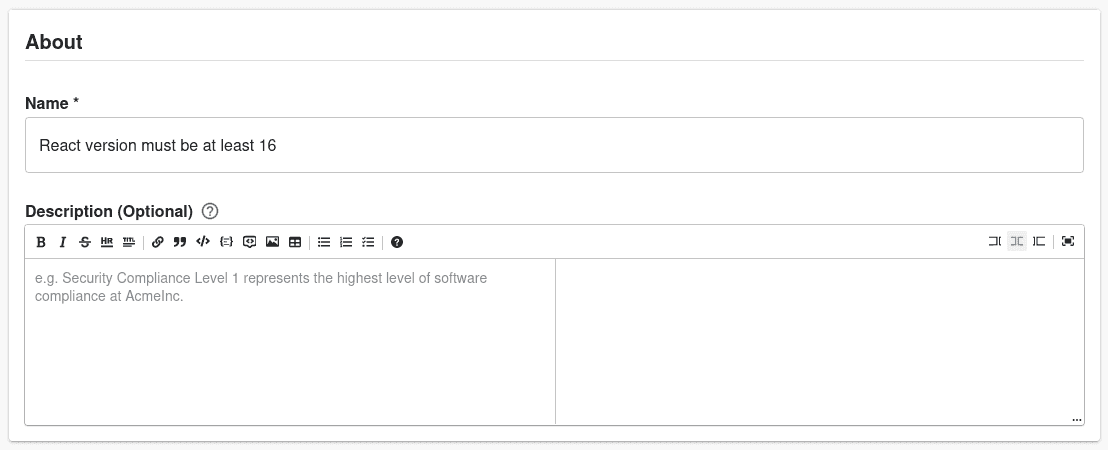1108x450 pixels.
Task: Add a checked task list
Action: [x=368, y=242]
